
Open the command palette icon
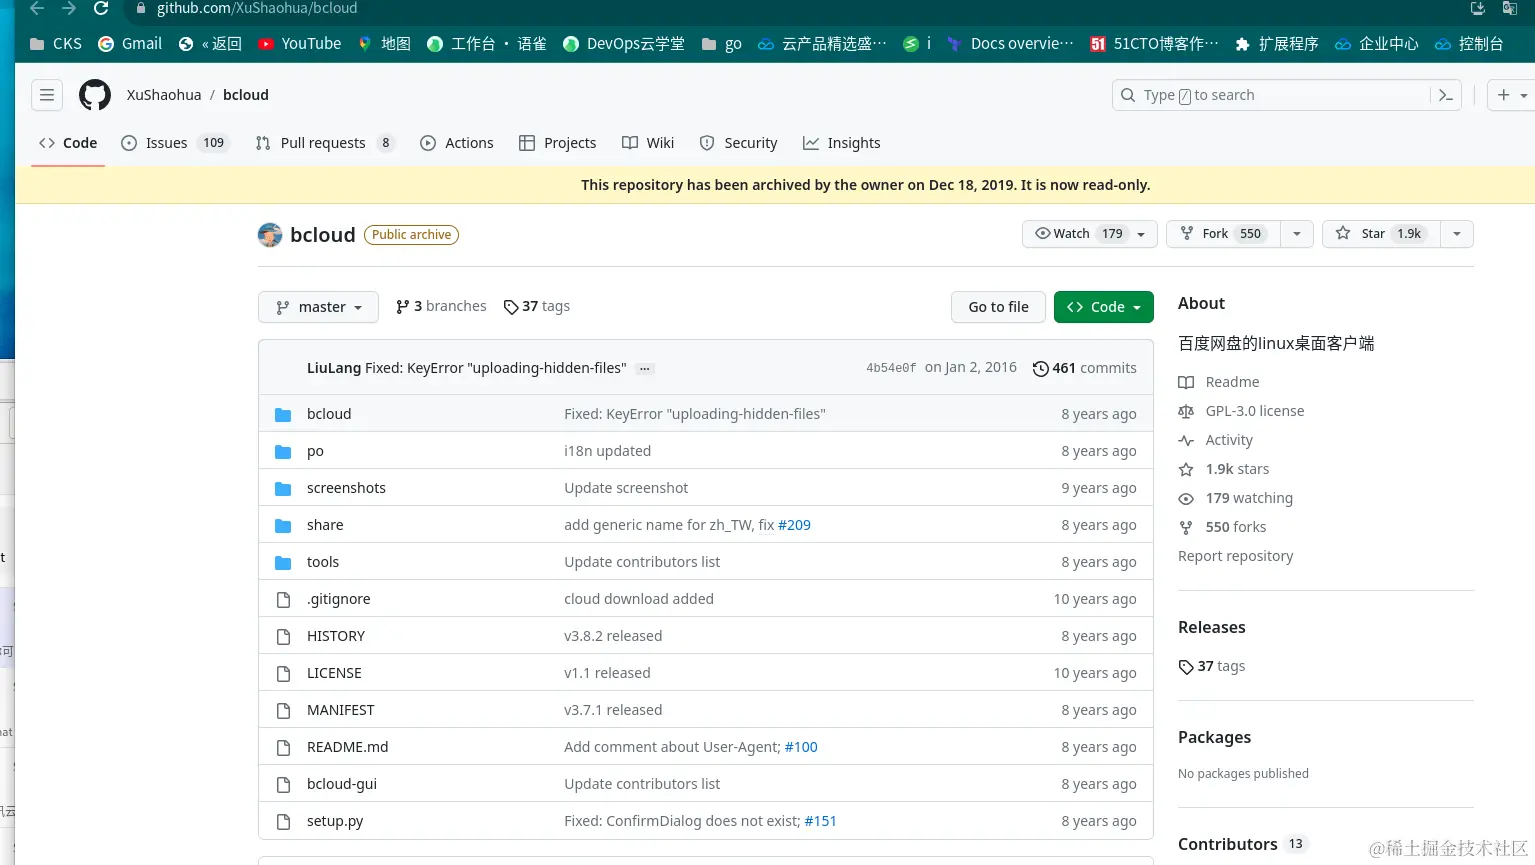coord(1445,95)
